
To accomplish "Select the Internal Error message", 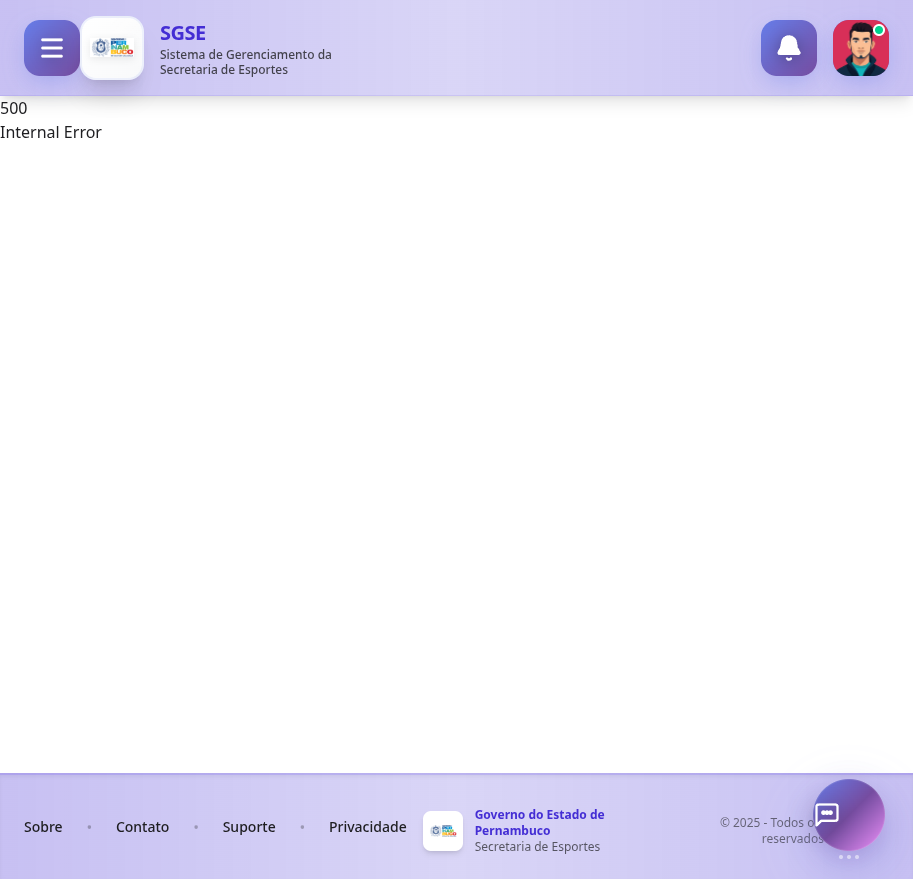I will pos(51,132).
